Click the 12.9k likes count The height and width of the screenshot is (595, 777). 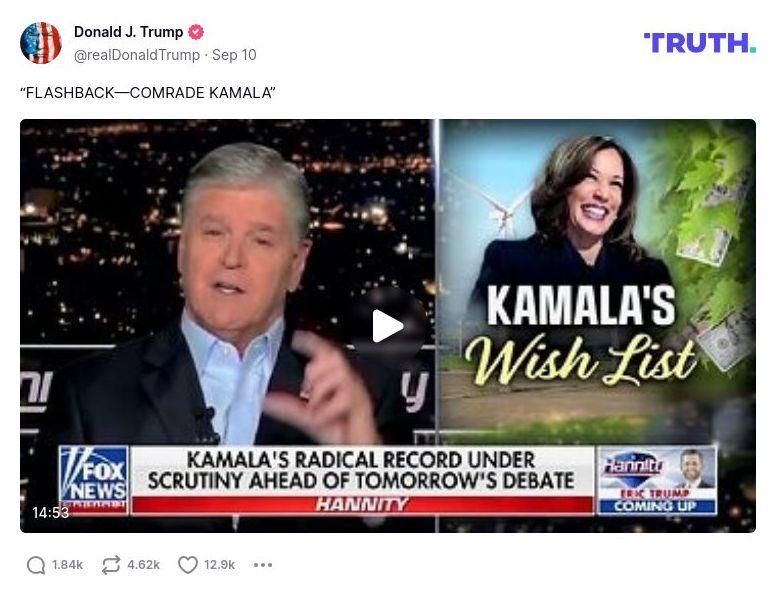[220, 565]
